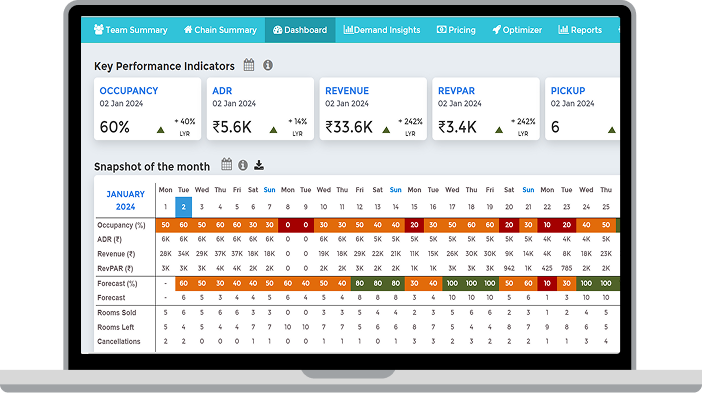The width and height of the screenshot is (702, 393).
Task: Click the ₹3.4K RevPAR value
Action: point(457,127)
